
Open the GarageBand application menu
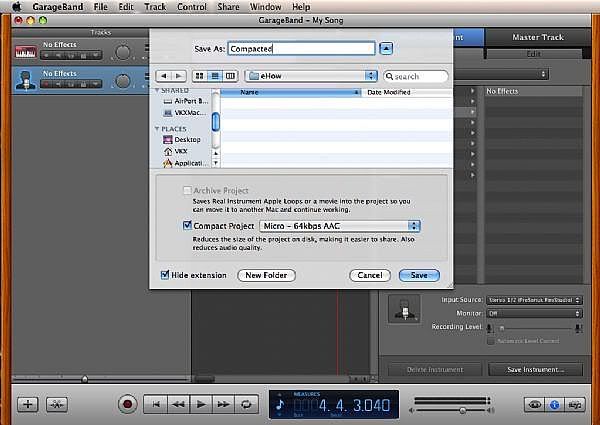point(56,7)
